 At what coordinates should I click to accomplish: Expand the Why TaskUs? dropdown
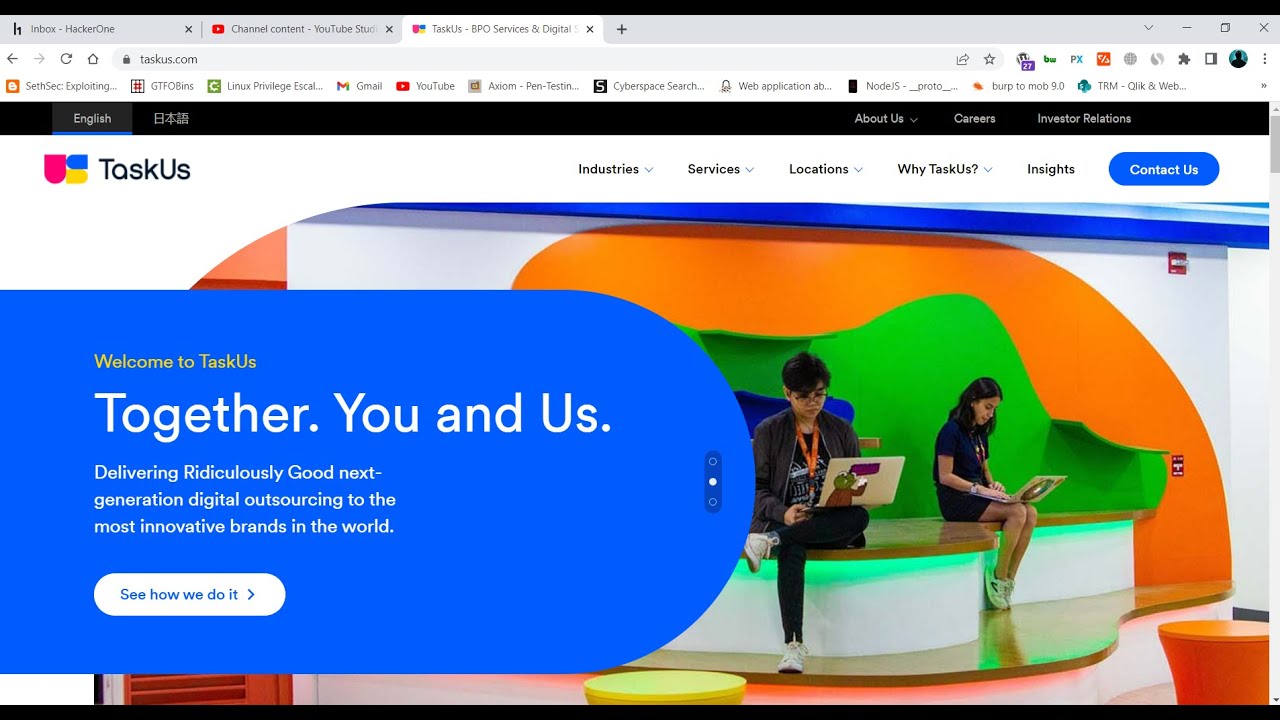pyautogui.click(x=945, y=169)
